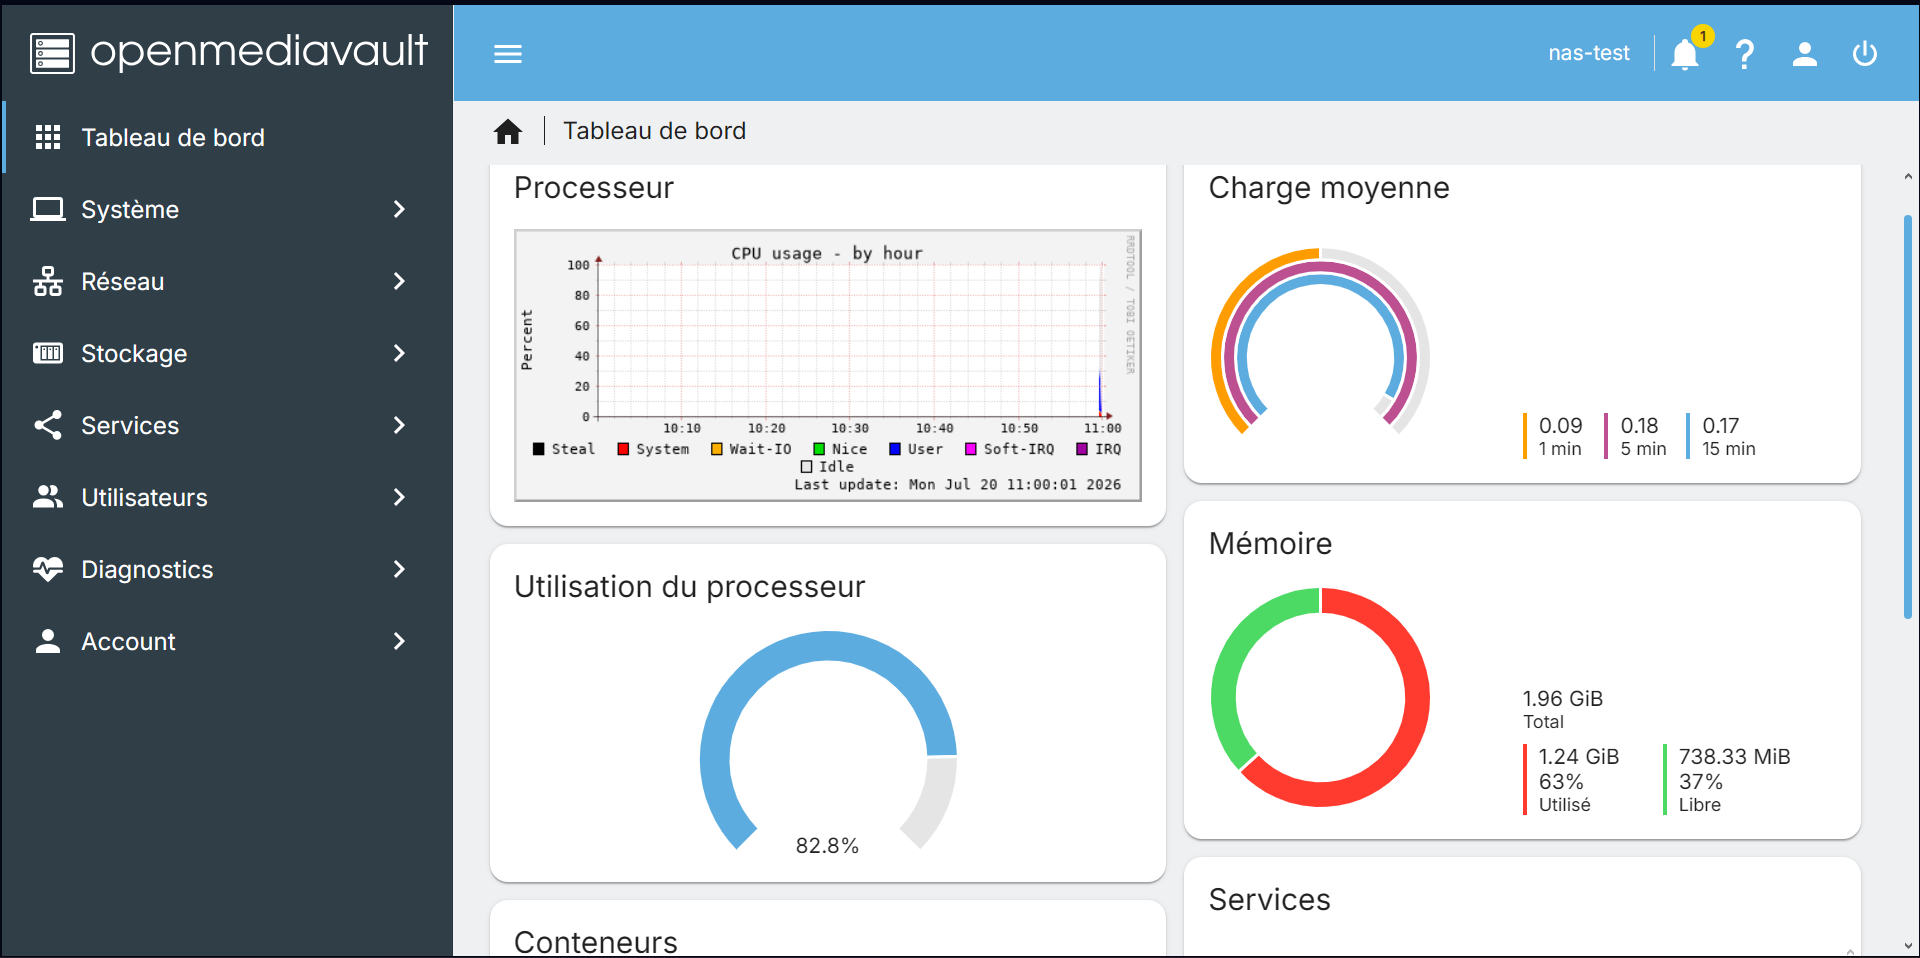The height and width of the screenshot is (958, 1920).
Task: Click the Utilisation du processeur title
Action: click(x=689, y=587)
